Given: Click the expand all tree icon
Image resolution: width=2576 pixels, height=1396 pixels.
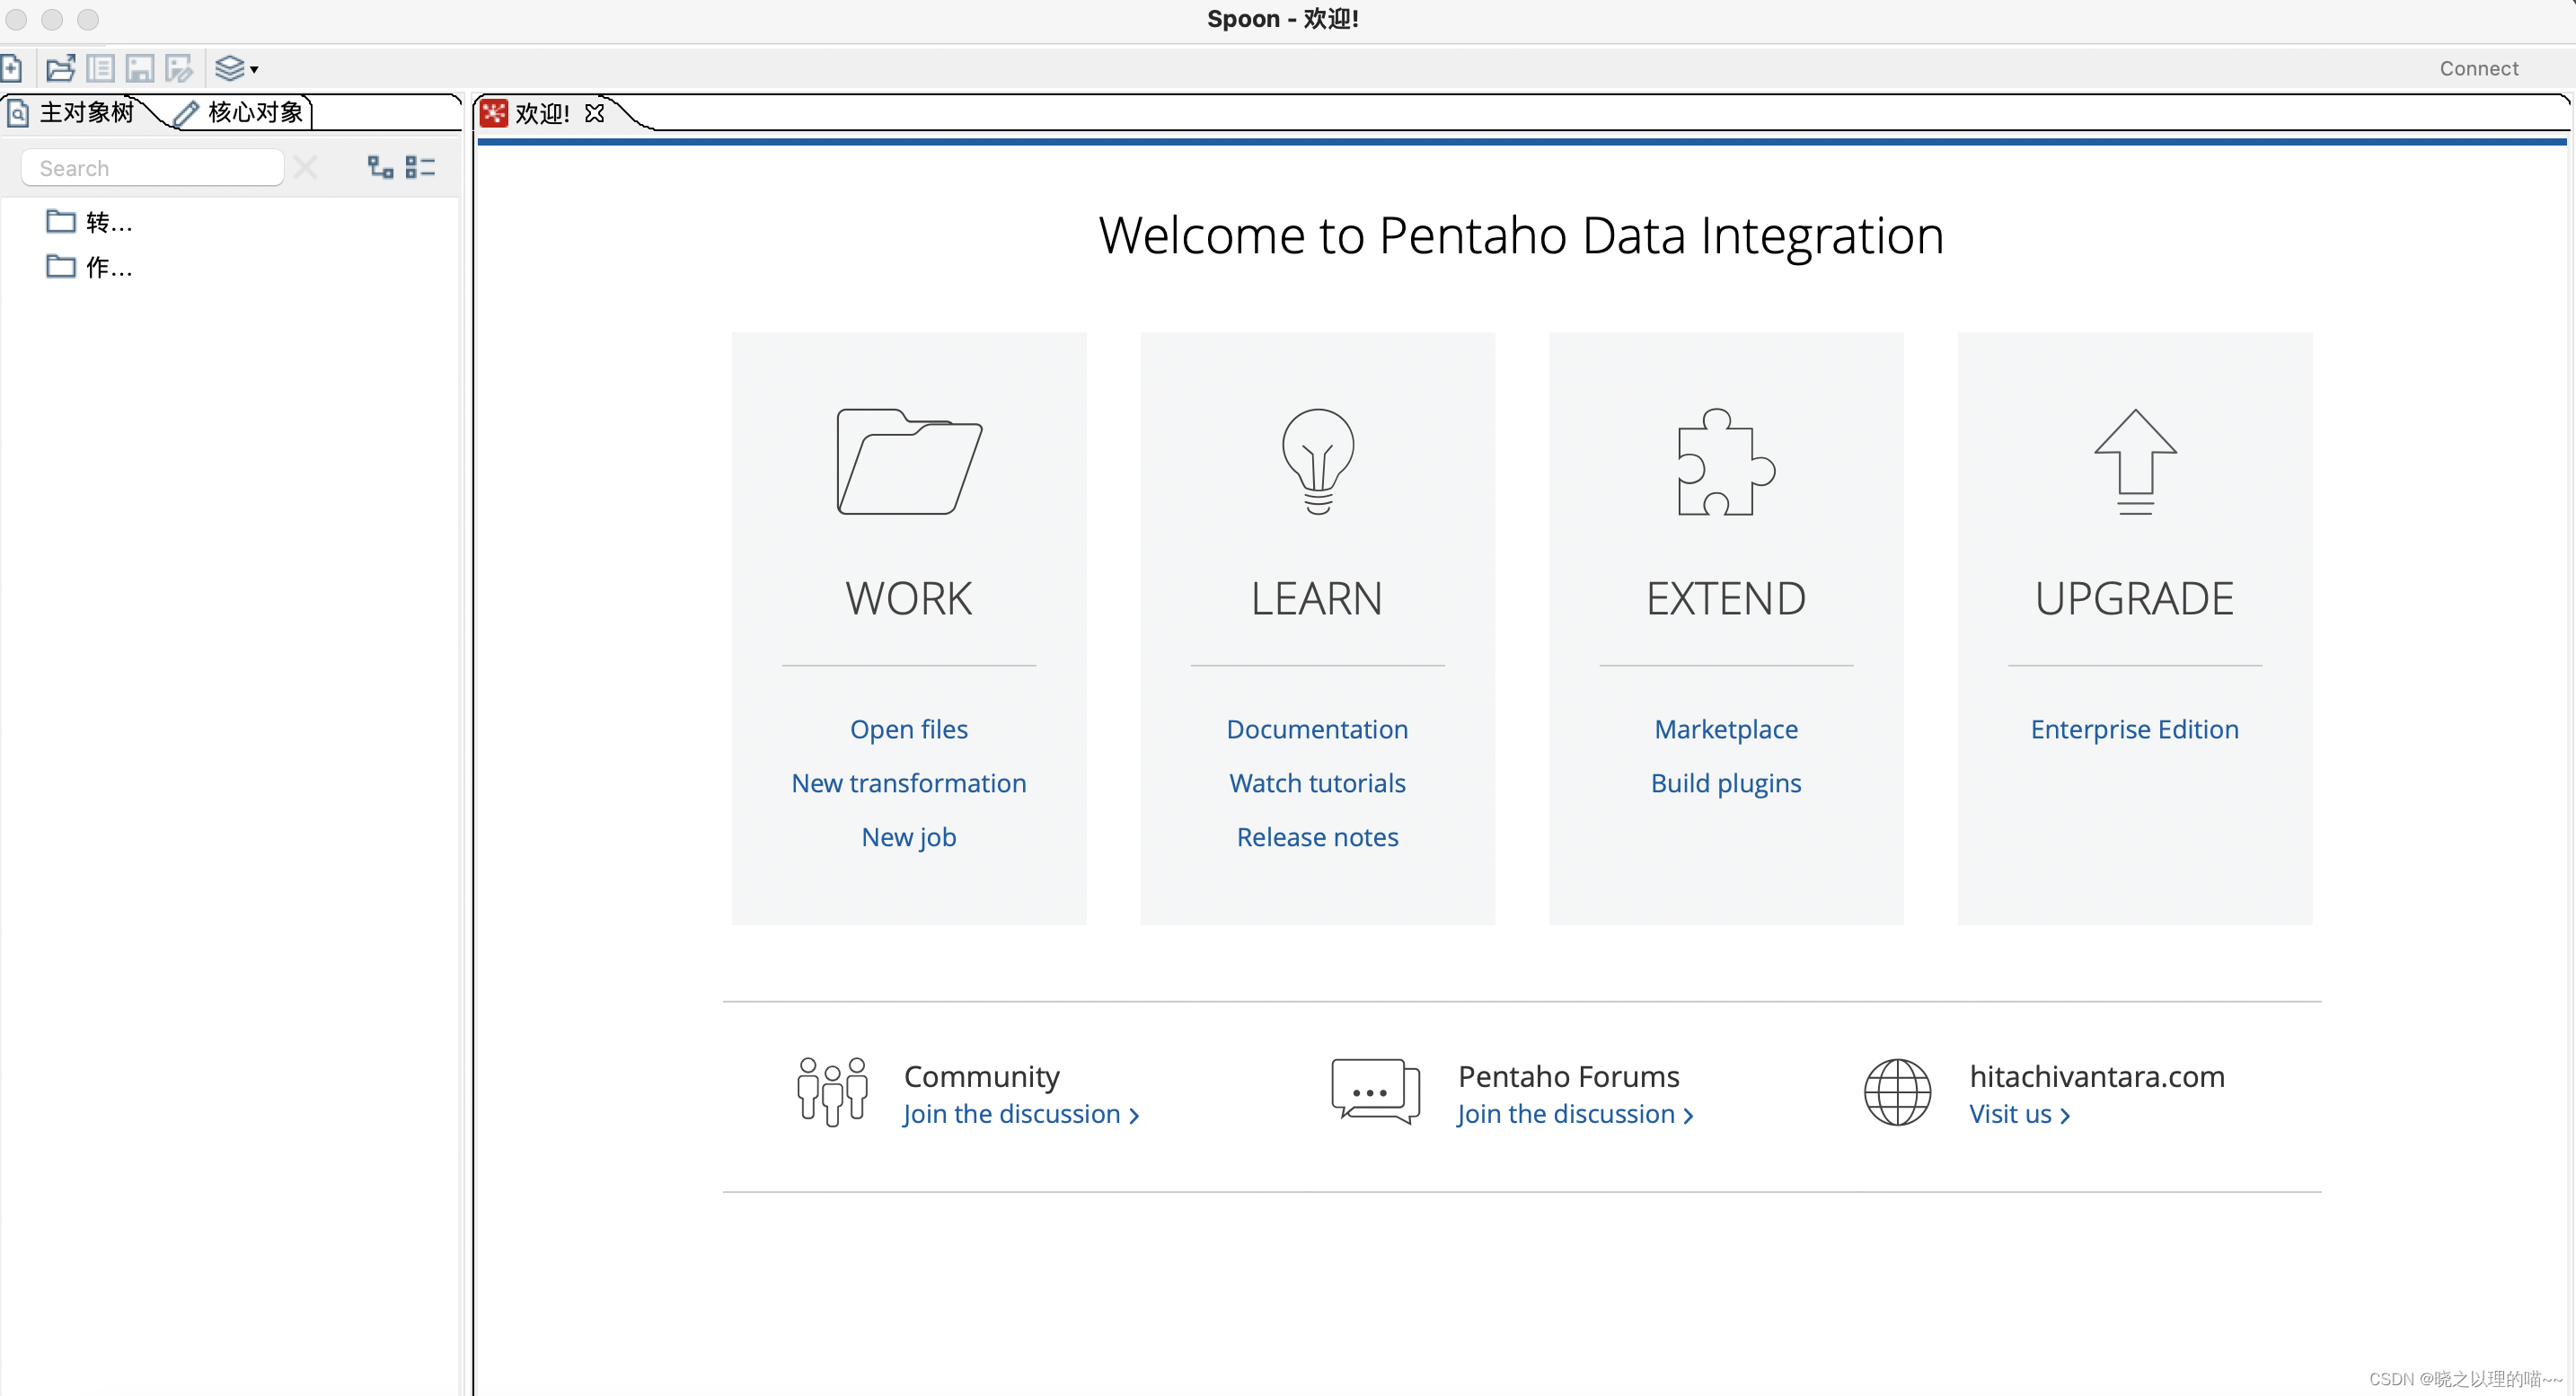Looking at the screenshot, I should (380, 167).
